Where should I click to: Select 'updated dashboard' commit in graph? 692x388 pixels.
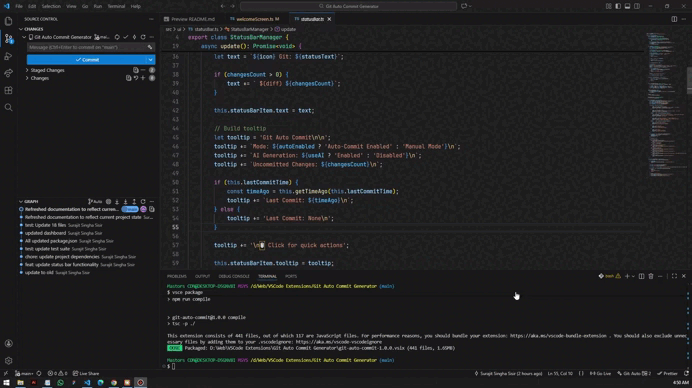click(x=45, y=233)
